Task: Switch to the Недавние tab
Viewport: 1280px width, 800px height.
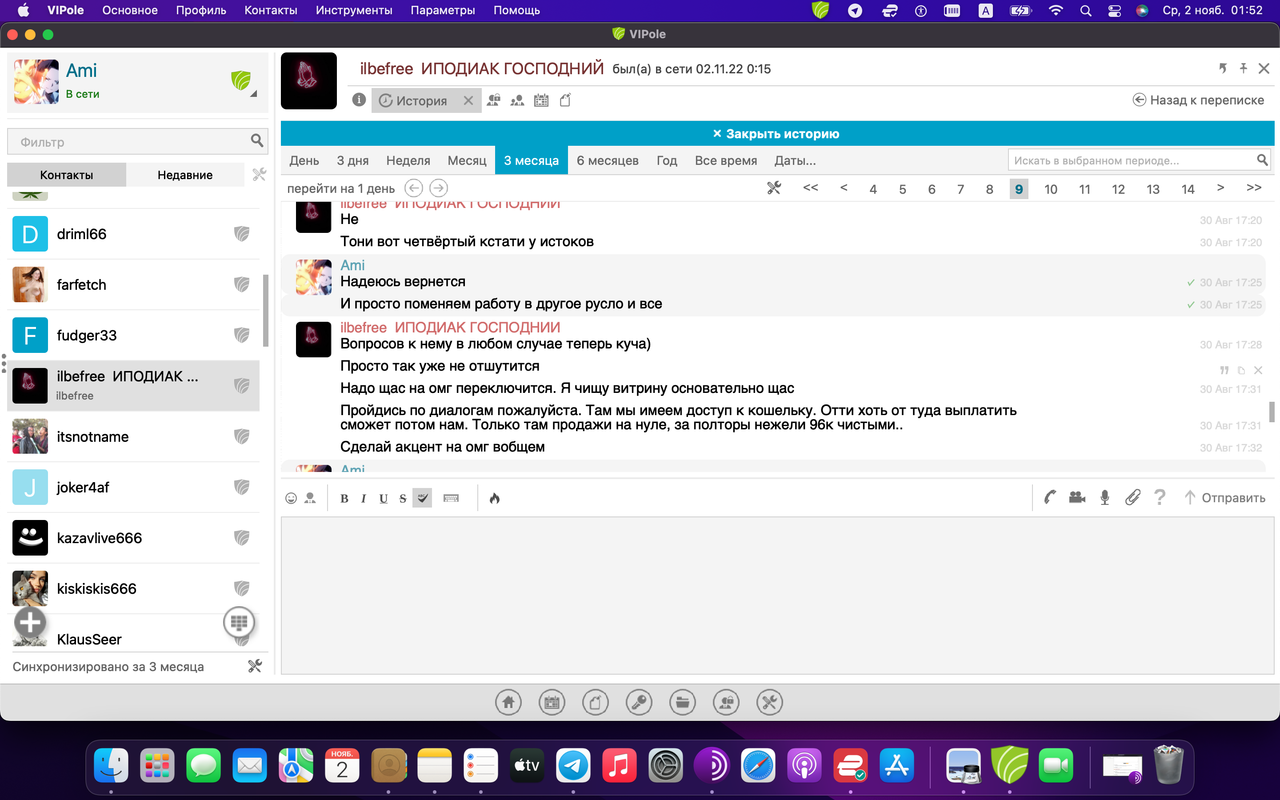Action: pyautogui.click(x=185, y=174)
